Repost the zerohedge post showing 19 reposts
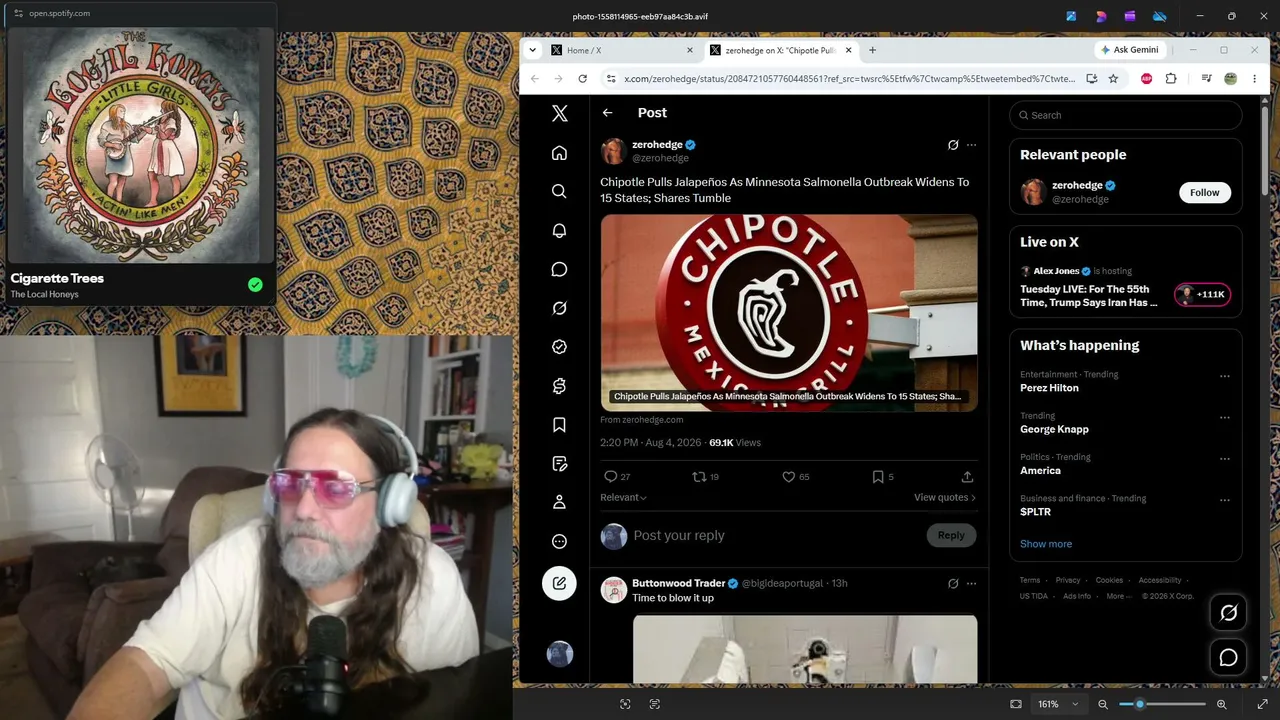This screenshot has height=720, width=1280. pos(706,477)
